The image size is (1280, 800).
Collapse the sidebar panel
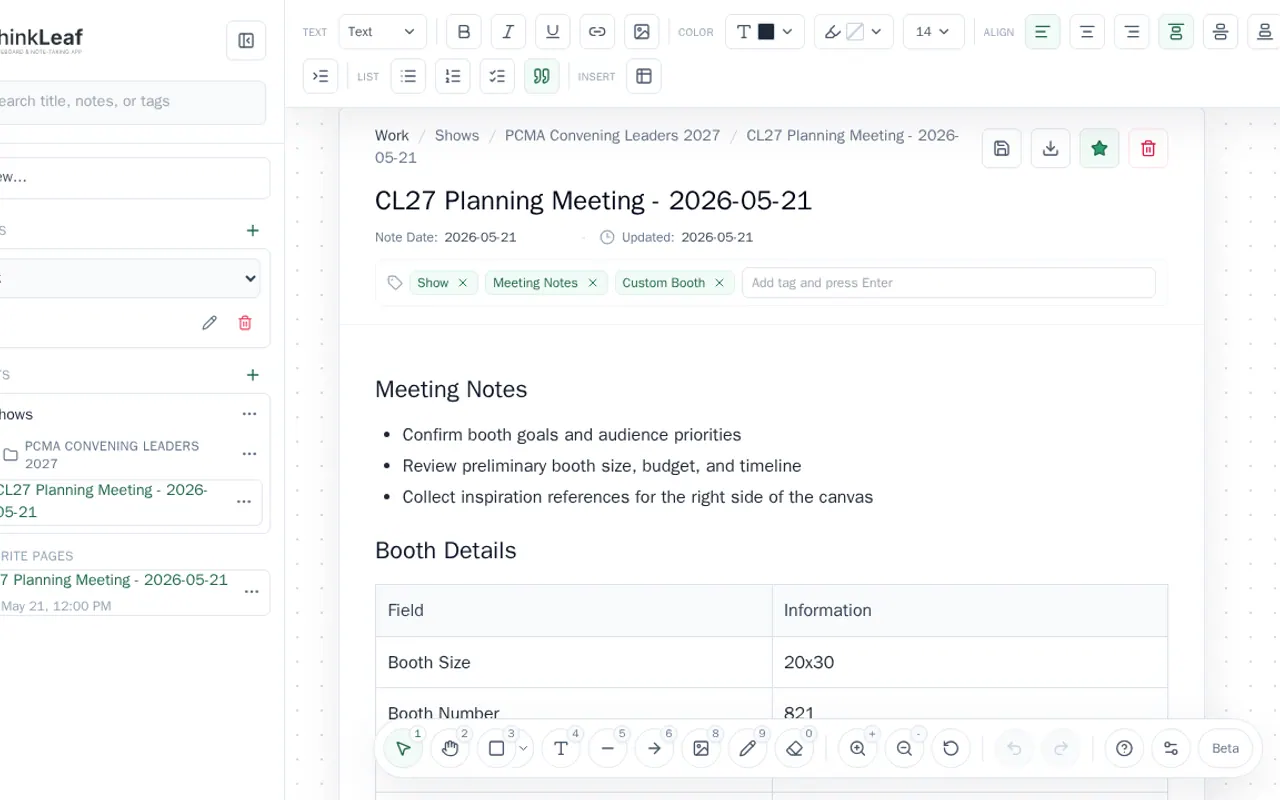(246, 41)
